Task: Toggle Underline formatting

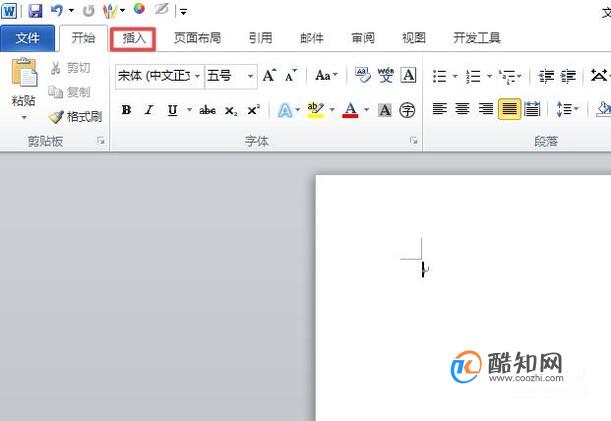Action: click(x=172, y=110)
